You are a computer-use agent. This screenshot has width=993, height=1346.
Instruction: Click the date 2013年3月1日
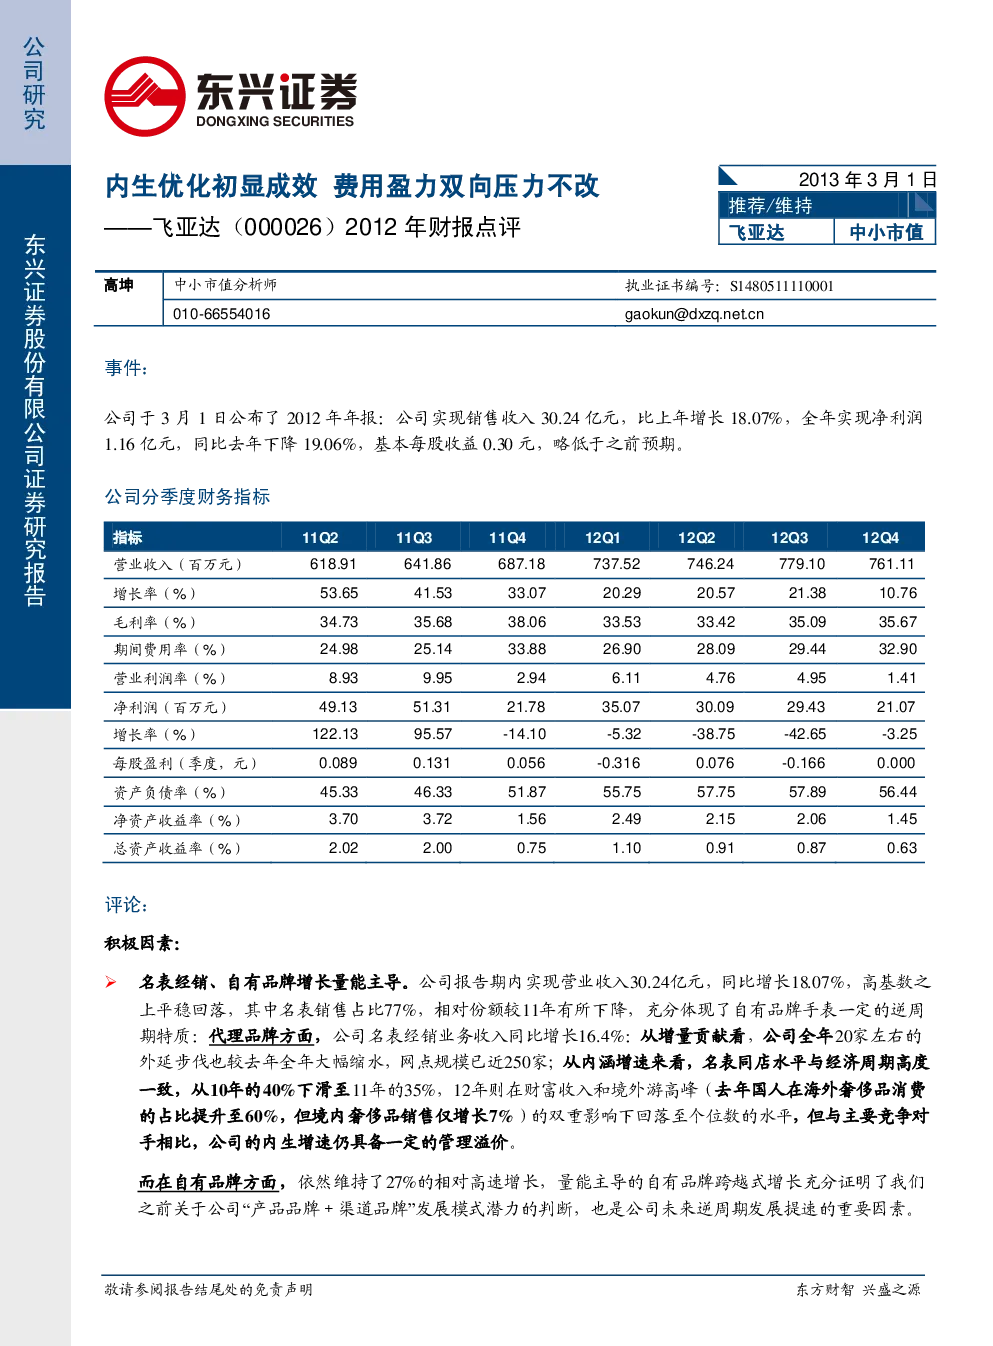pyautogui.click(x=867, y=180)
